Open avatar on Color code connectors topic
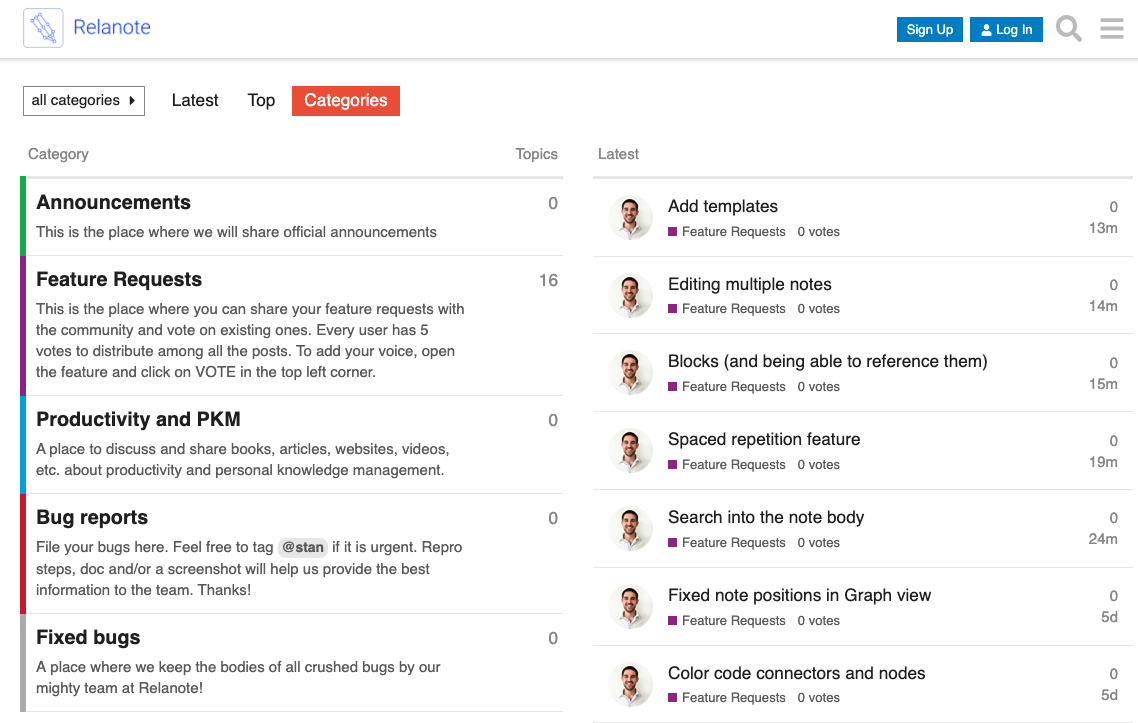 pyautogui.click(x=630, y=684)
